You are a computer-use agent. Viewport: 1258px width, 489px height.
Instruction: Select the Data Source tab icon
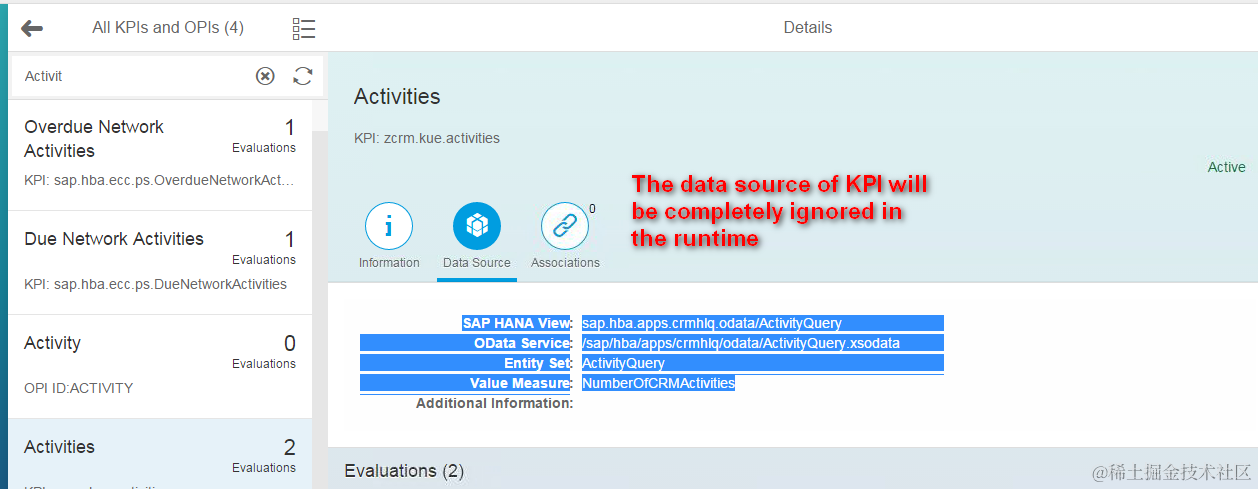pyautogui.click(x=477, y=226)
